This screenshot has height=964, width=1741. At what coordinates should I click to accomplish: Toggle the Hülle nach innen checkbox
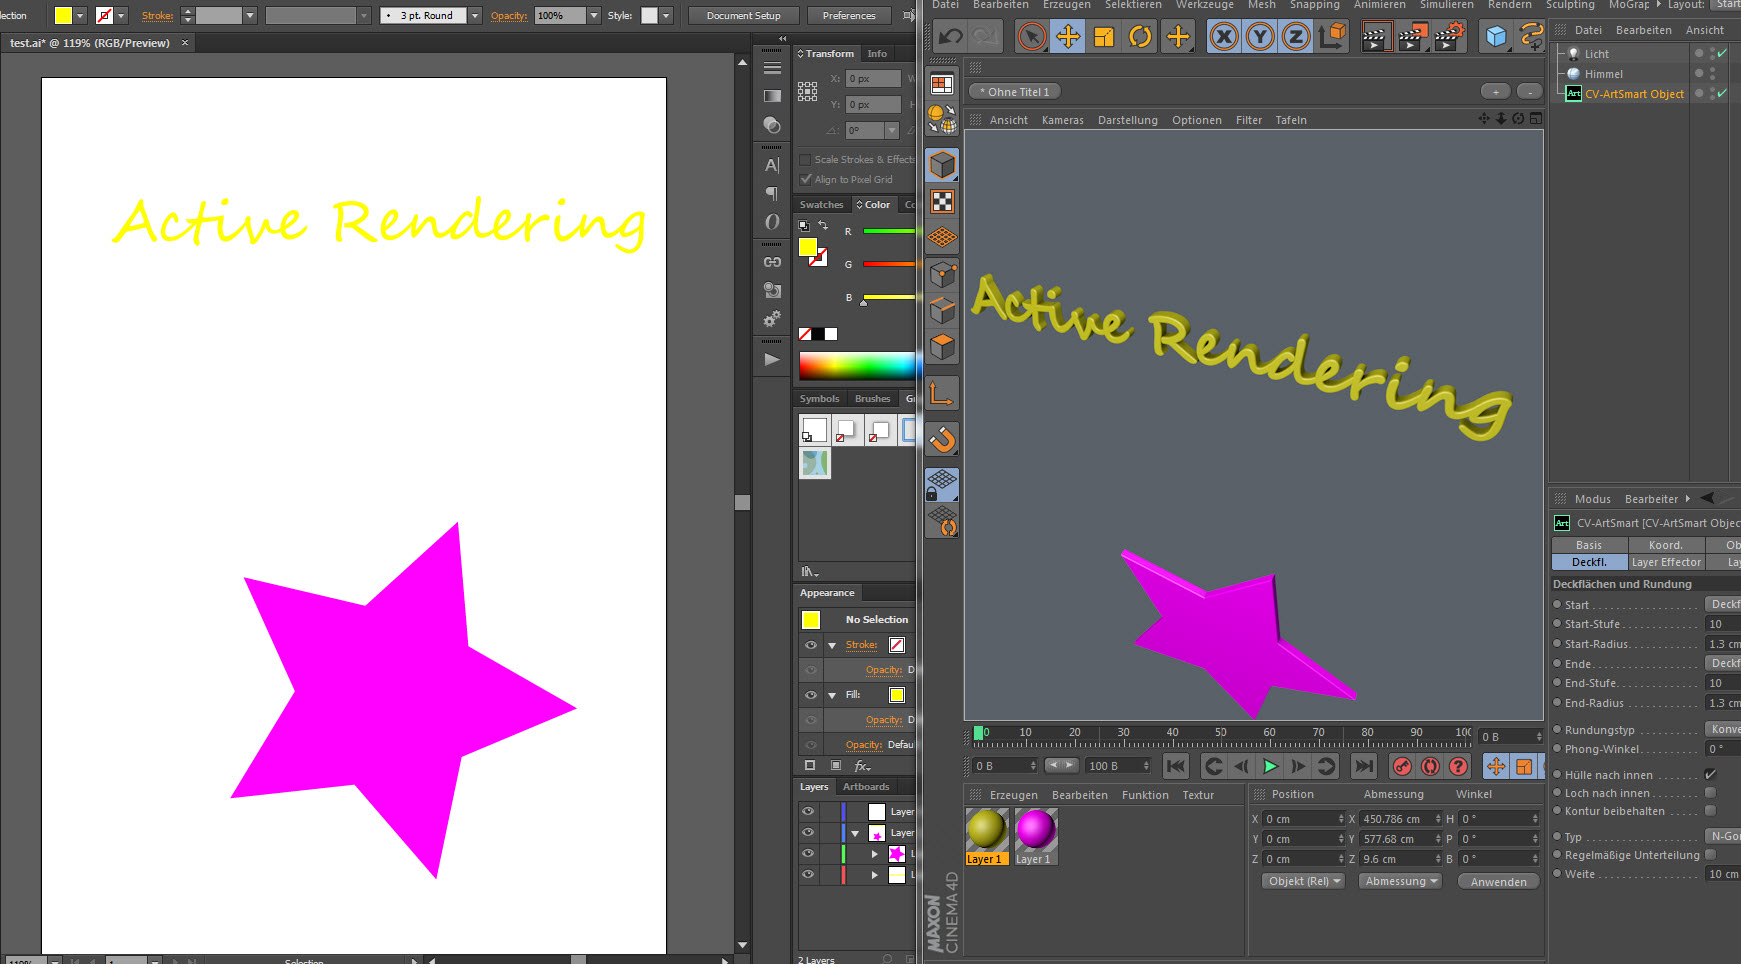(x=1710, y=774)
